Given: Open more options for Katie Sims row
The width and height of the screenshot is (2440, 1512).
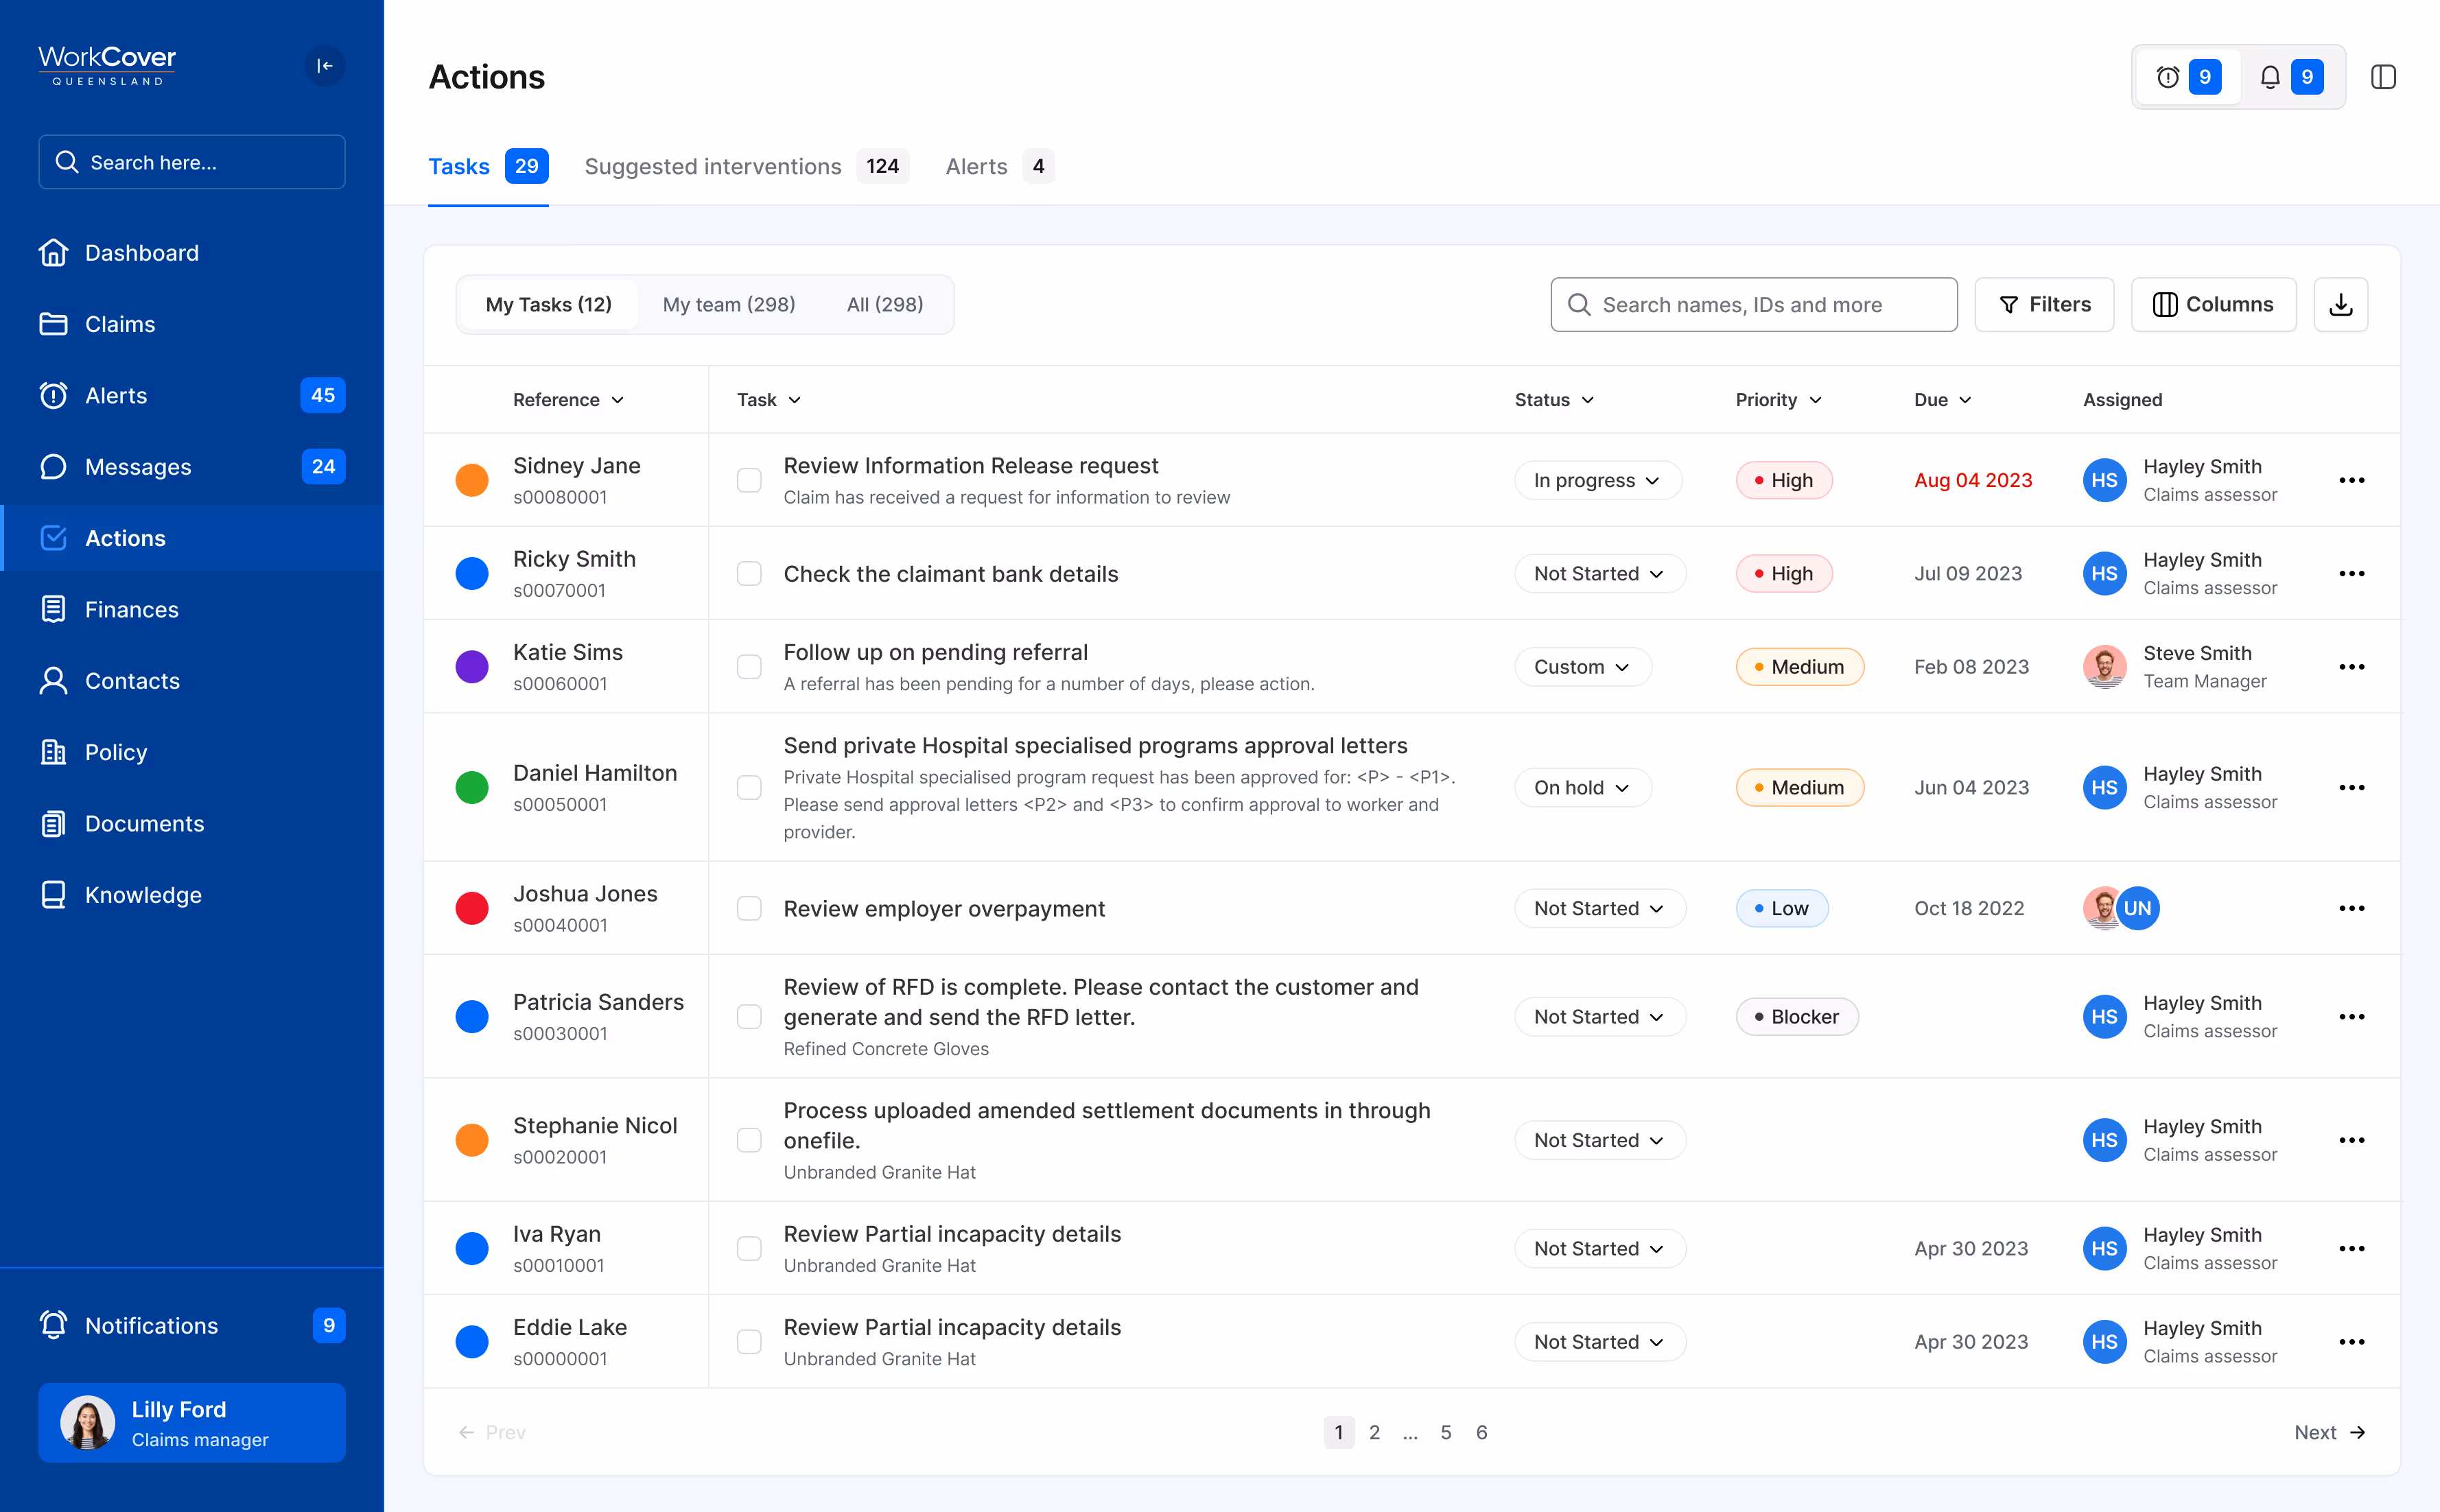Looking at the screenshot, I should [2352, 667].
